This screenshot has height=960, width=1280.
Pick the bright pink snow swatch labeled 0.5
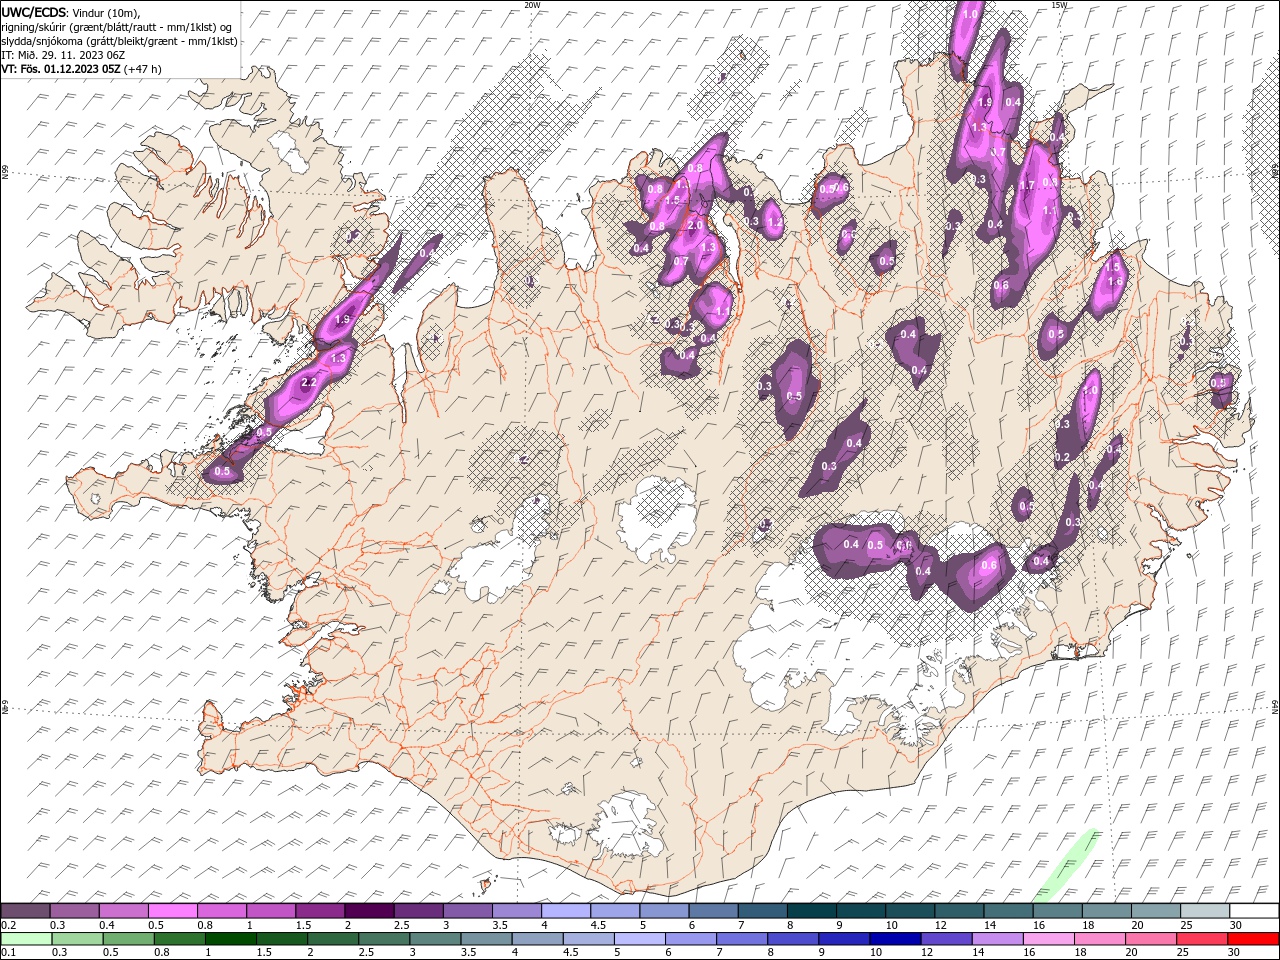tap(172, 910)
